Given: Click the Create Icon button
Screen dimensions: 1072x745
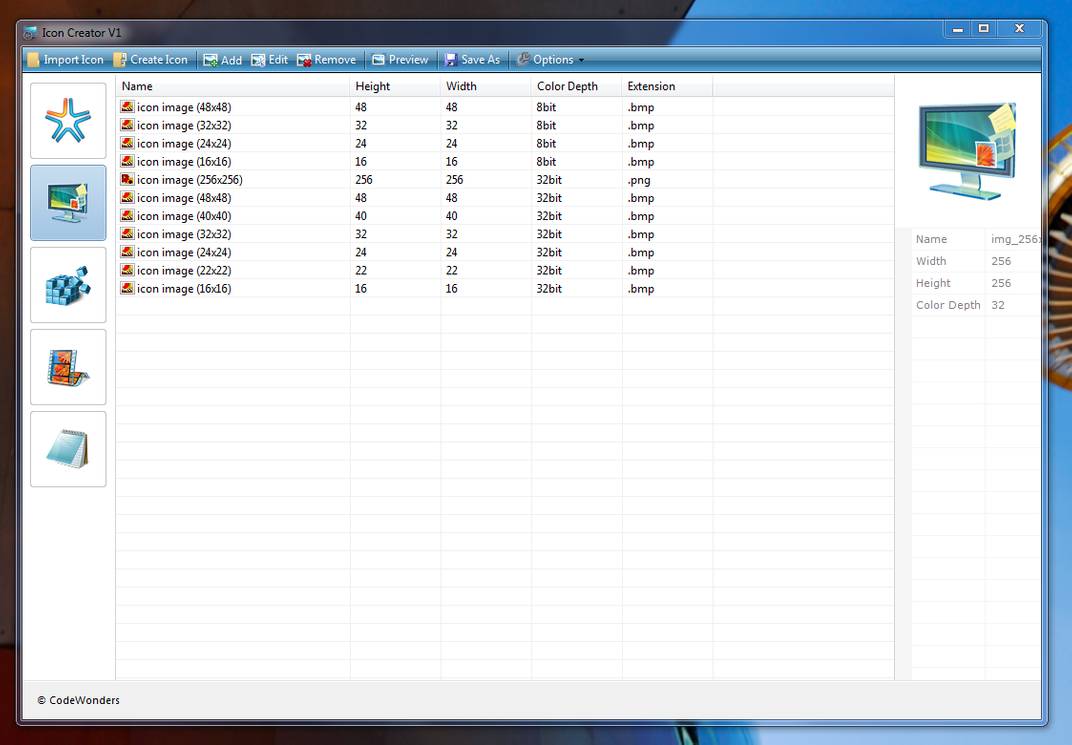Looking at the screenshot, I should tap(151, 59).
